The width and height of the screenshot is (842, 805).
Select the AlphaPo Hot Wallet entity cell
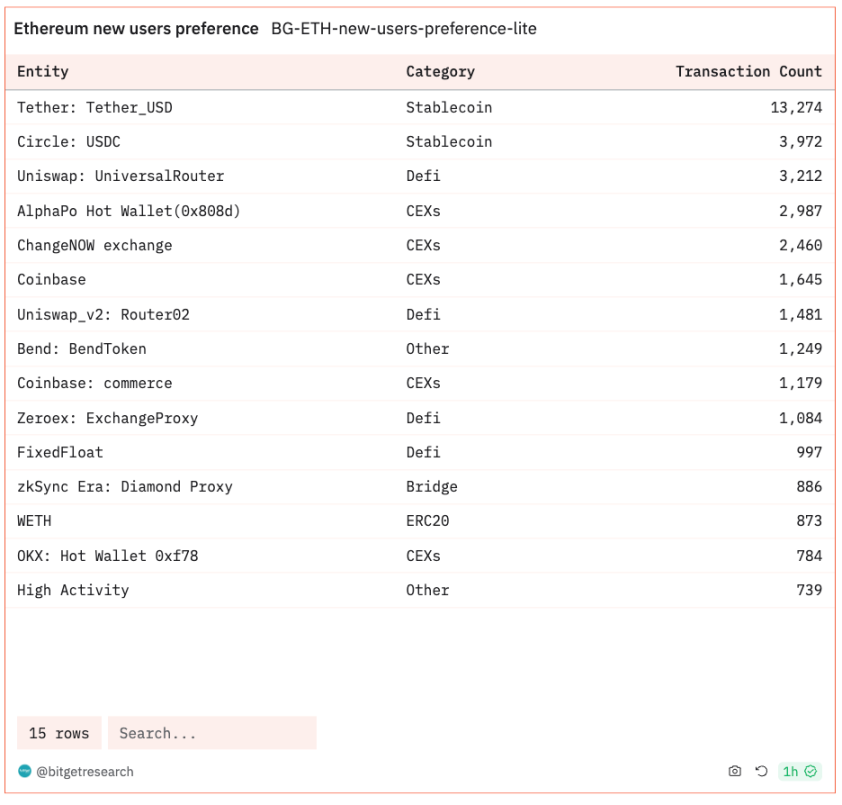pos(129,211)
